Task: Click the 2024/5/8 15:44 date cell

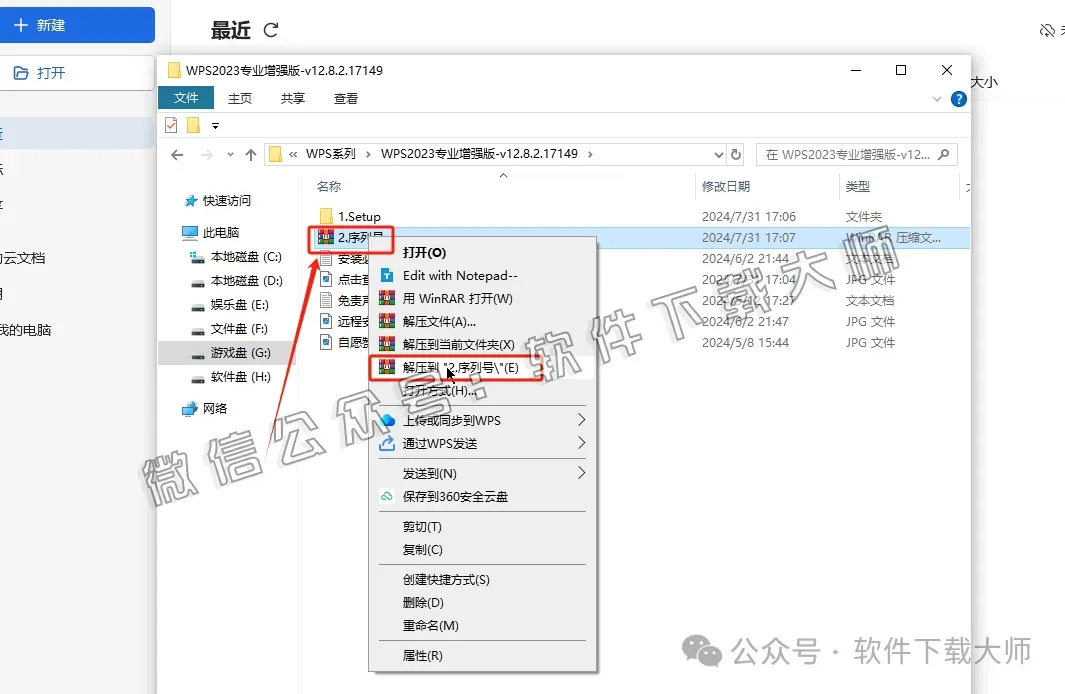Action: coord(745,342)
